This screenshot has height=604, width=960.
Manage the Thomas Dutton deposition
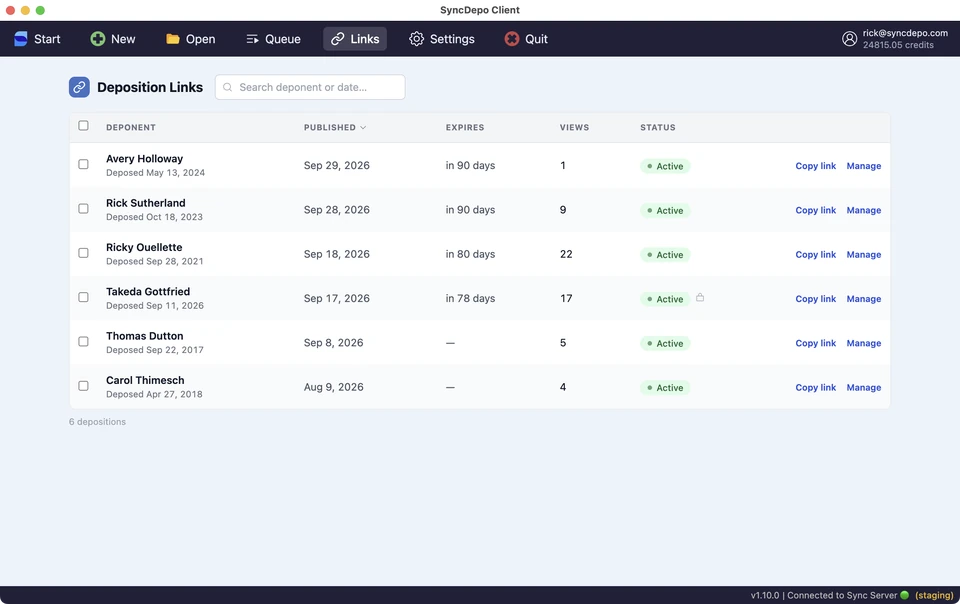tap(864, 343)
